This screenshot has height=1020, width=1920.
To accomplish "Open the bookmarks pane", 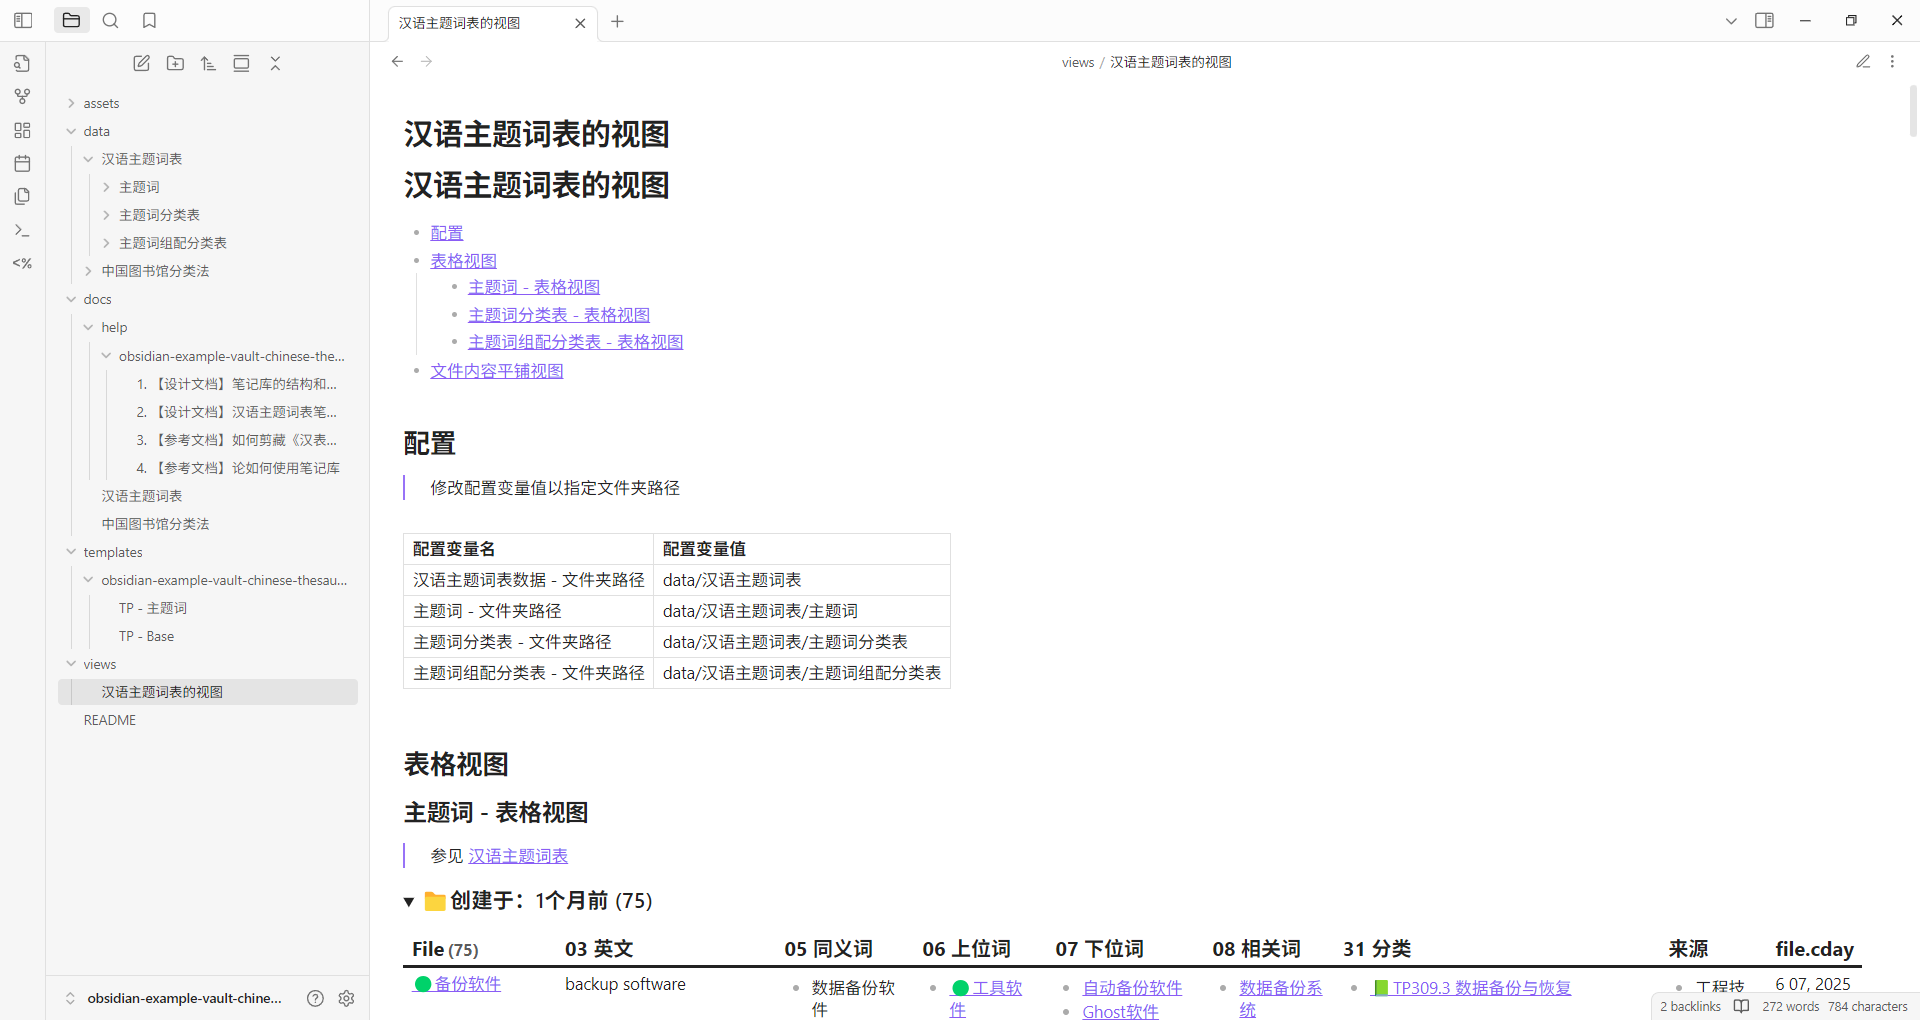I will click(x=149, y=20).
